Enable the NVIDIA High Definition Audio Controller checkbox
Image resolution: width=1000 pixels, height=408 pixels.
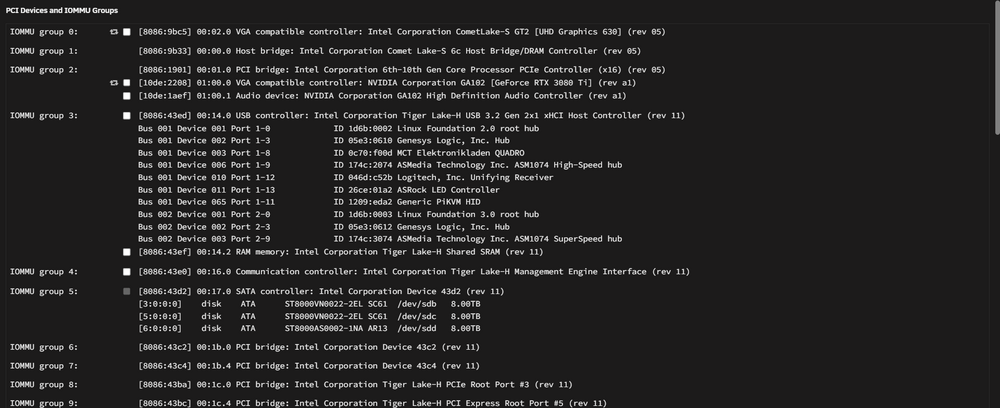(127, 96)
